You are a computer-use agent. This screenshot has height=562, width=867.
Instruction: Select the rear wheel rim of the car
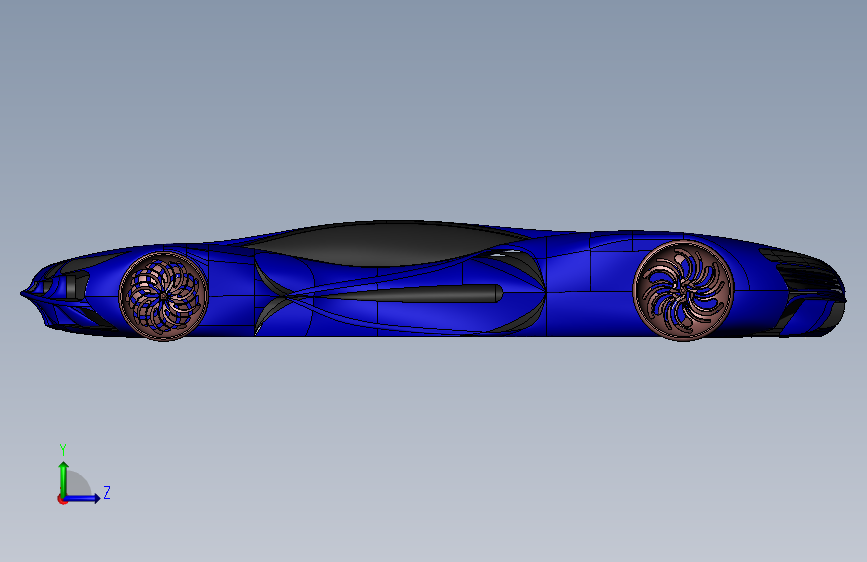tap(683, 290)
